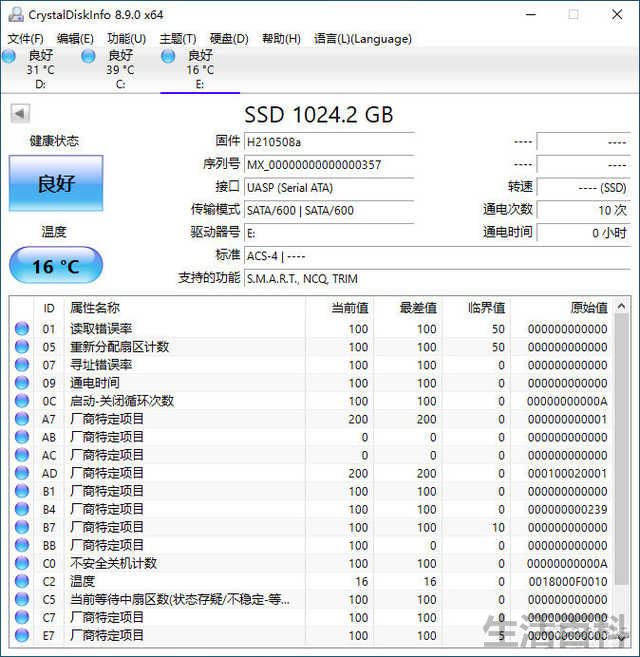Click the standard field ACS-4

click(437, 256)
